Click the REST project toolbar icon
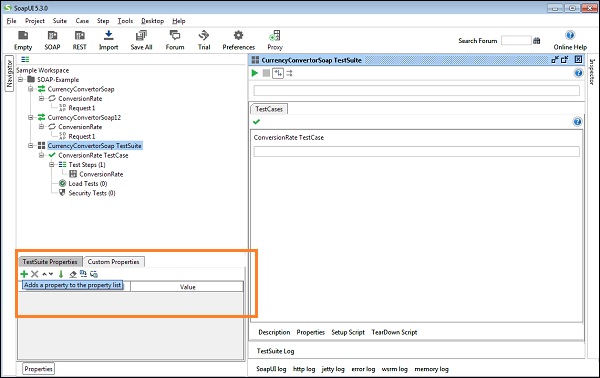This screenshot has width=600, height=378. [80, 40]
